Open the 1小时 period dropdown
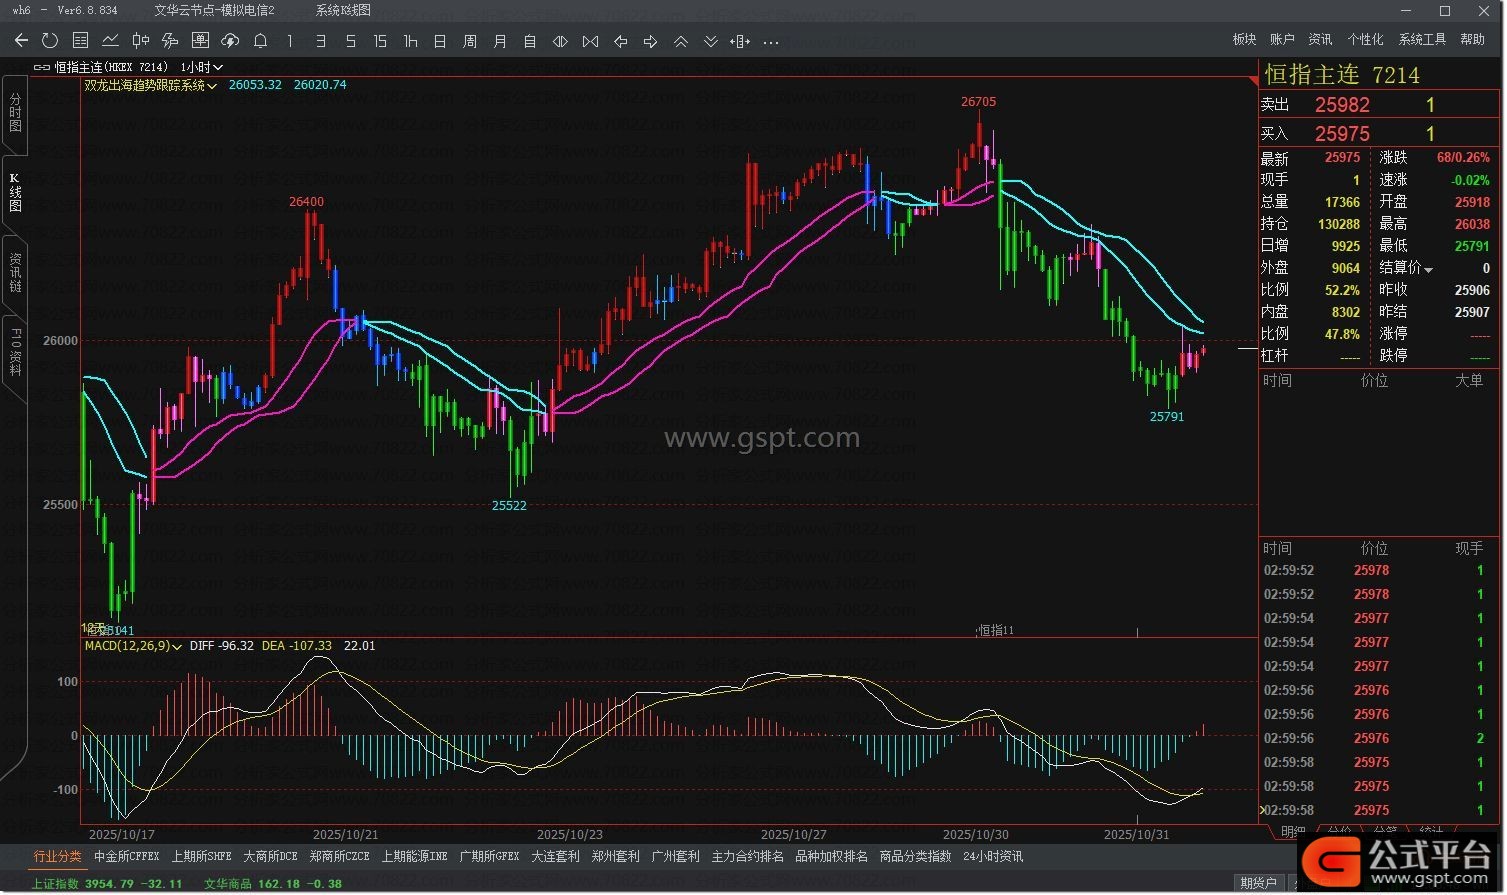 [x=202, y=67]
